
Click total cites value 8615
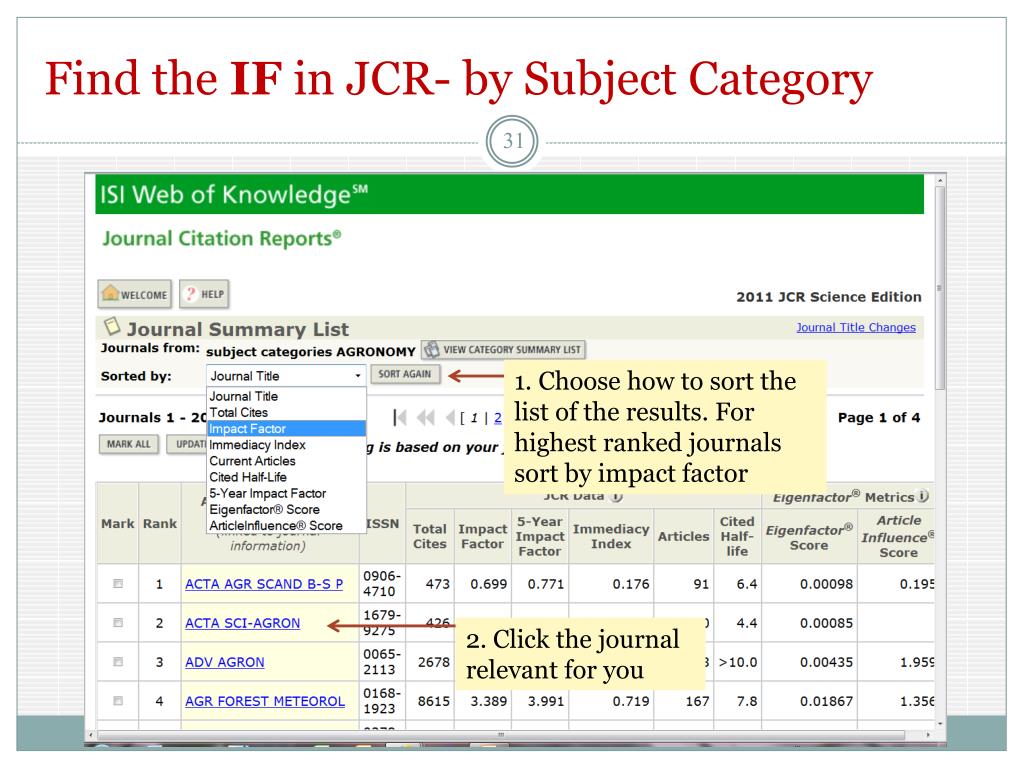(434, 701)
